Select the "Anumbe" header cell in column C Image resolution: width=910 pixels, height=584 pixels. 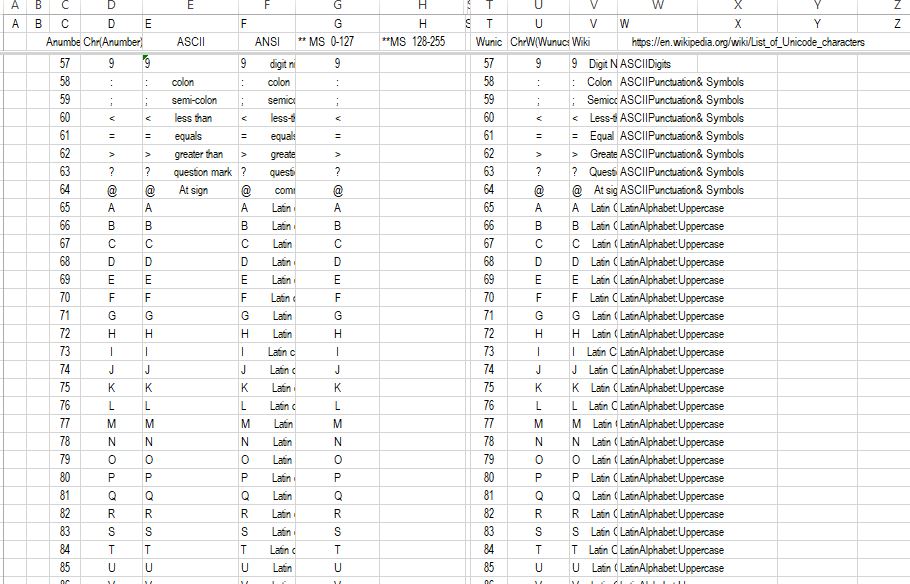coord(64,42)
